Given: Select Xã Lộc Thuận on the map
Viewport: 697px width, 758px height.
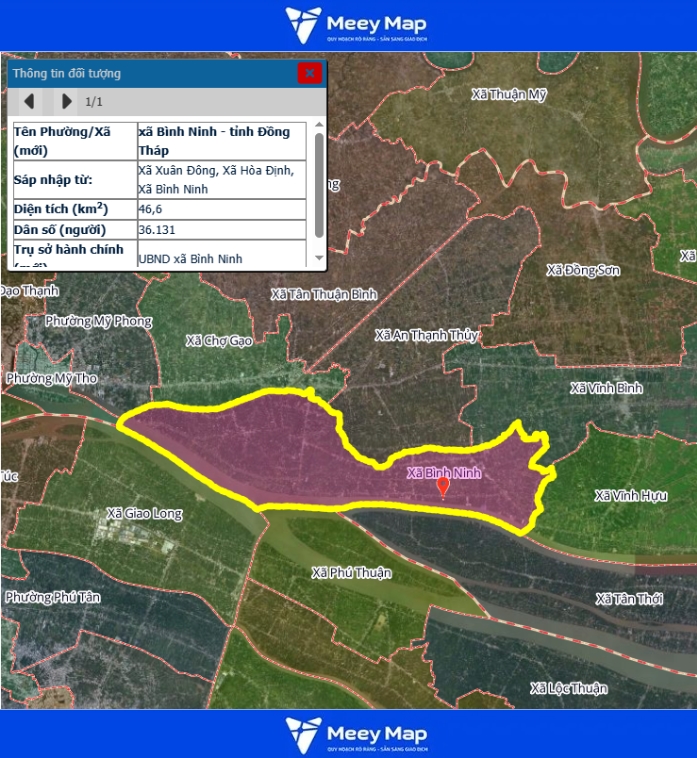Looking at the screenshot, I should pos(568,688).
